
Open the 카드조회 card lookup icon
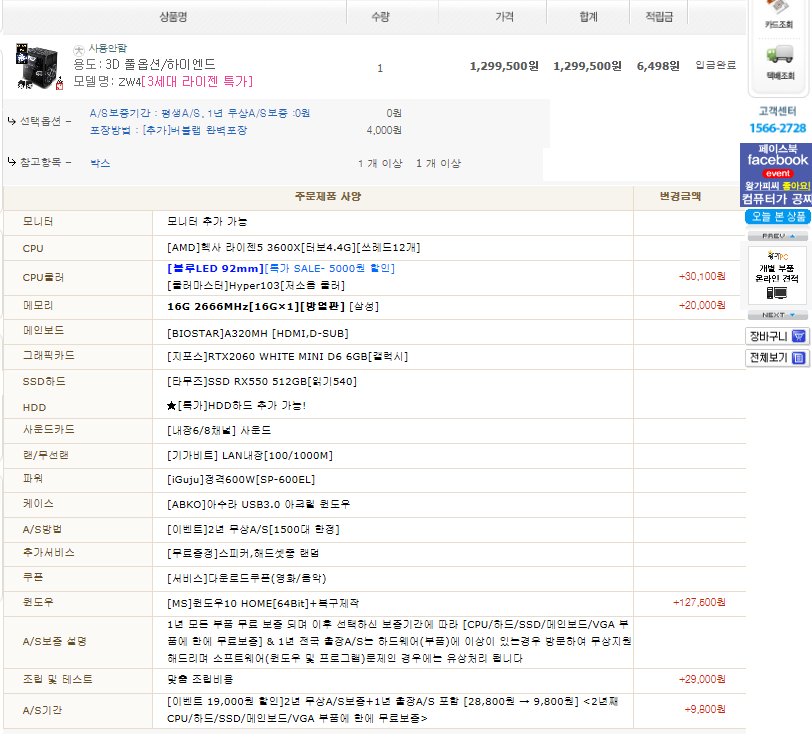coord(778,14)
